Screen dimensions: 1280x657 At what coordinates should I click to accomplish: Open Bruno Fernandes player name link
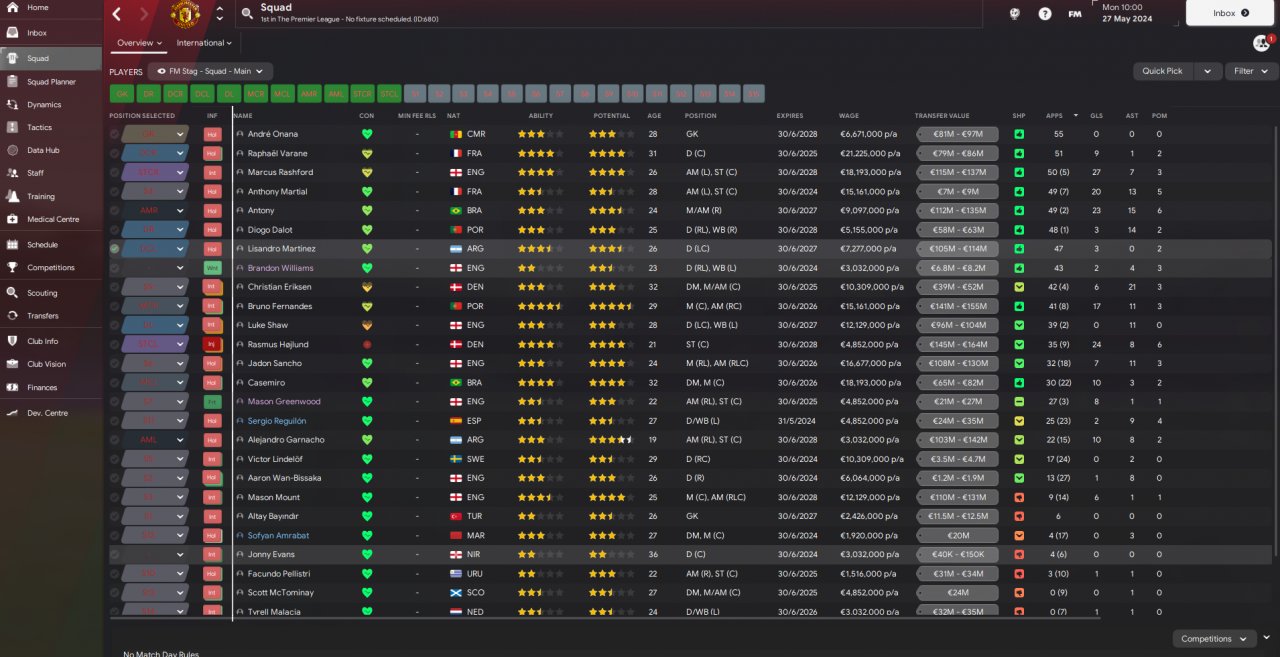pyautogui.click(x=280, y=306)
